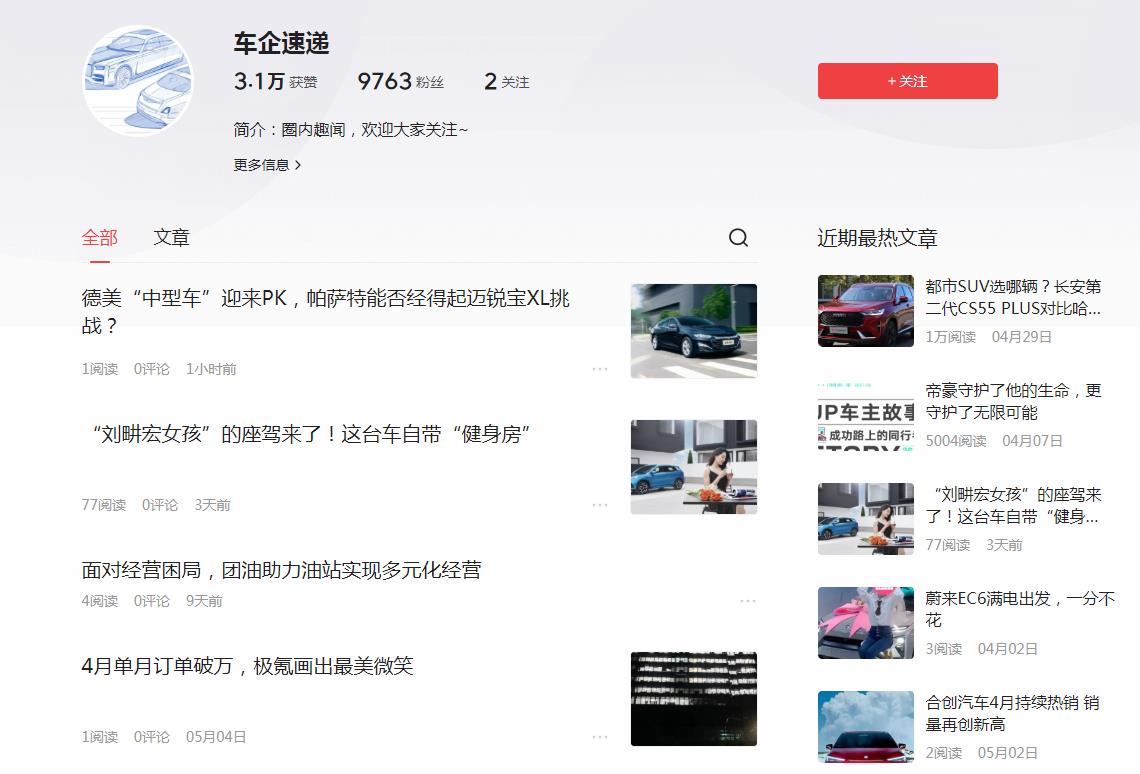Click the 车企速递 profile avatar

[x=138, y=81]
